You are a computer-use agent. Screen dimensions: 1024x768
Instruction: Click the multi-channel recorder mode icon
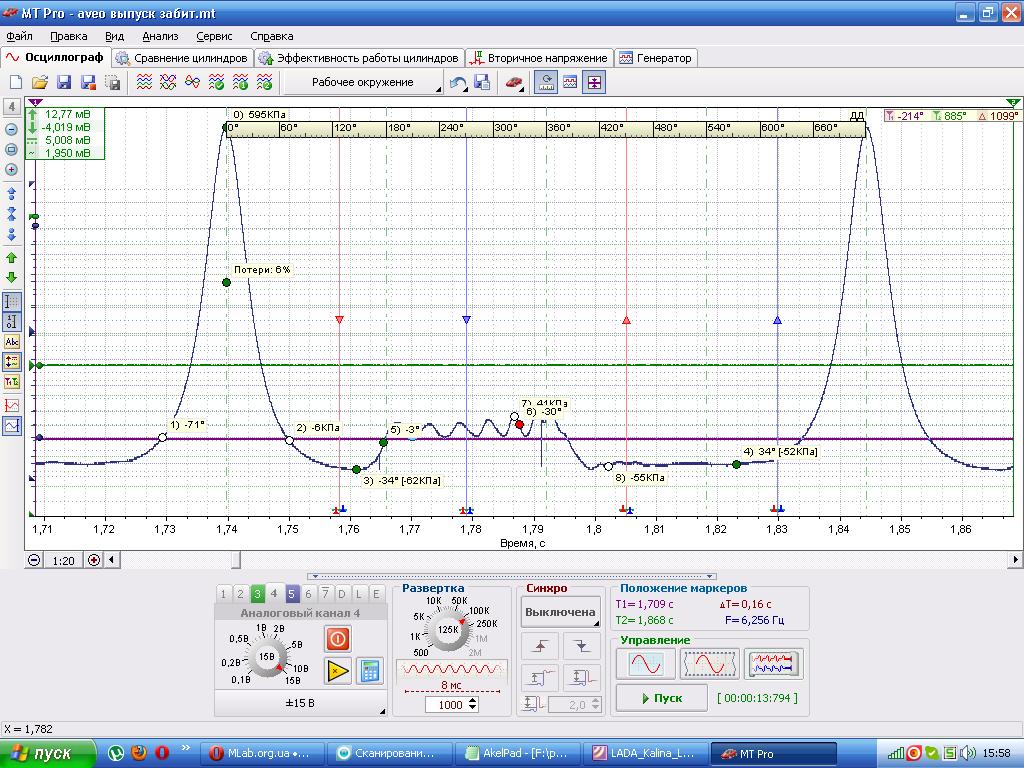click(773, 664)
